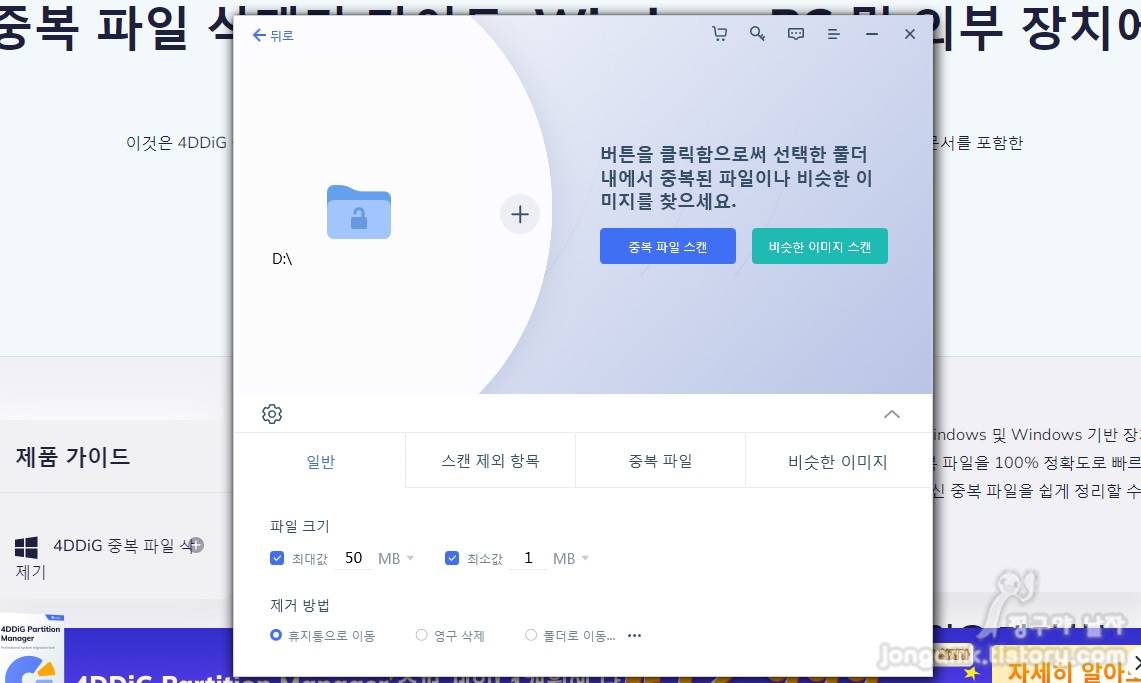The width and height of the screenshot is (1141, 683).
Task: Uncheck the 최소값 checkbox
Action: (x=452, y=558)
